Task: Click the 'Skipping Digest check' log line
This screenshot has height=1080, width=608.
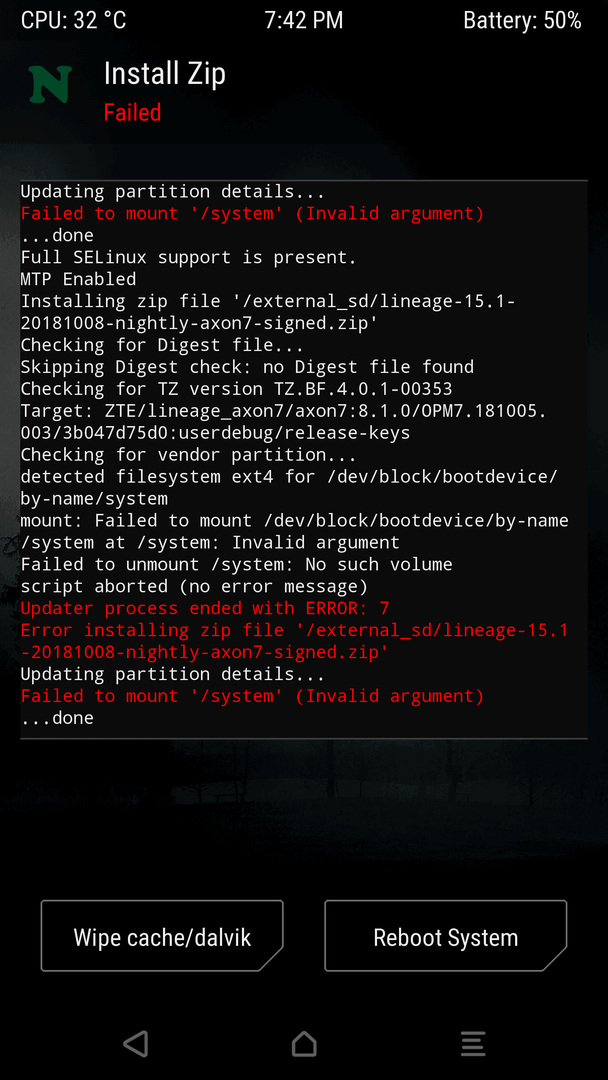Action: pos(247,366)
